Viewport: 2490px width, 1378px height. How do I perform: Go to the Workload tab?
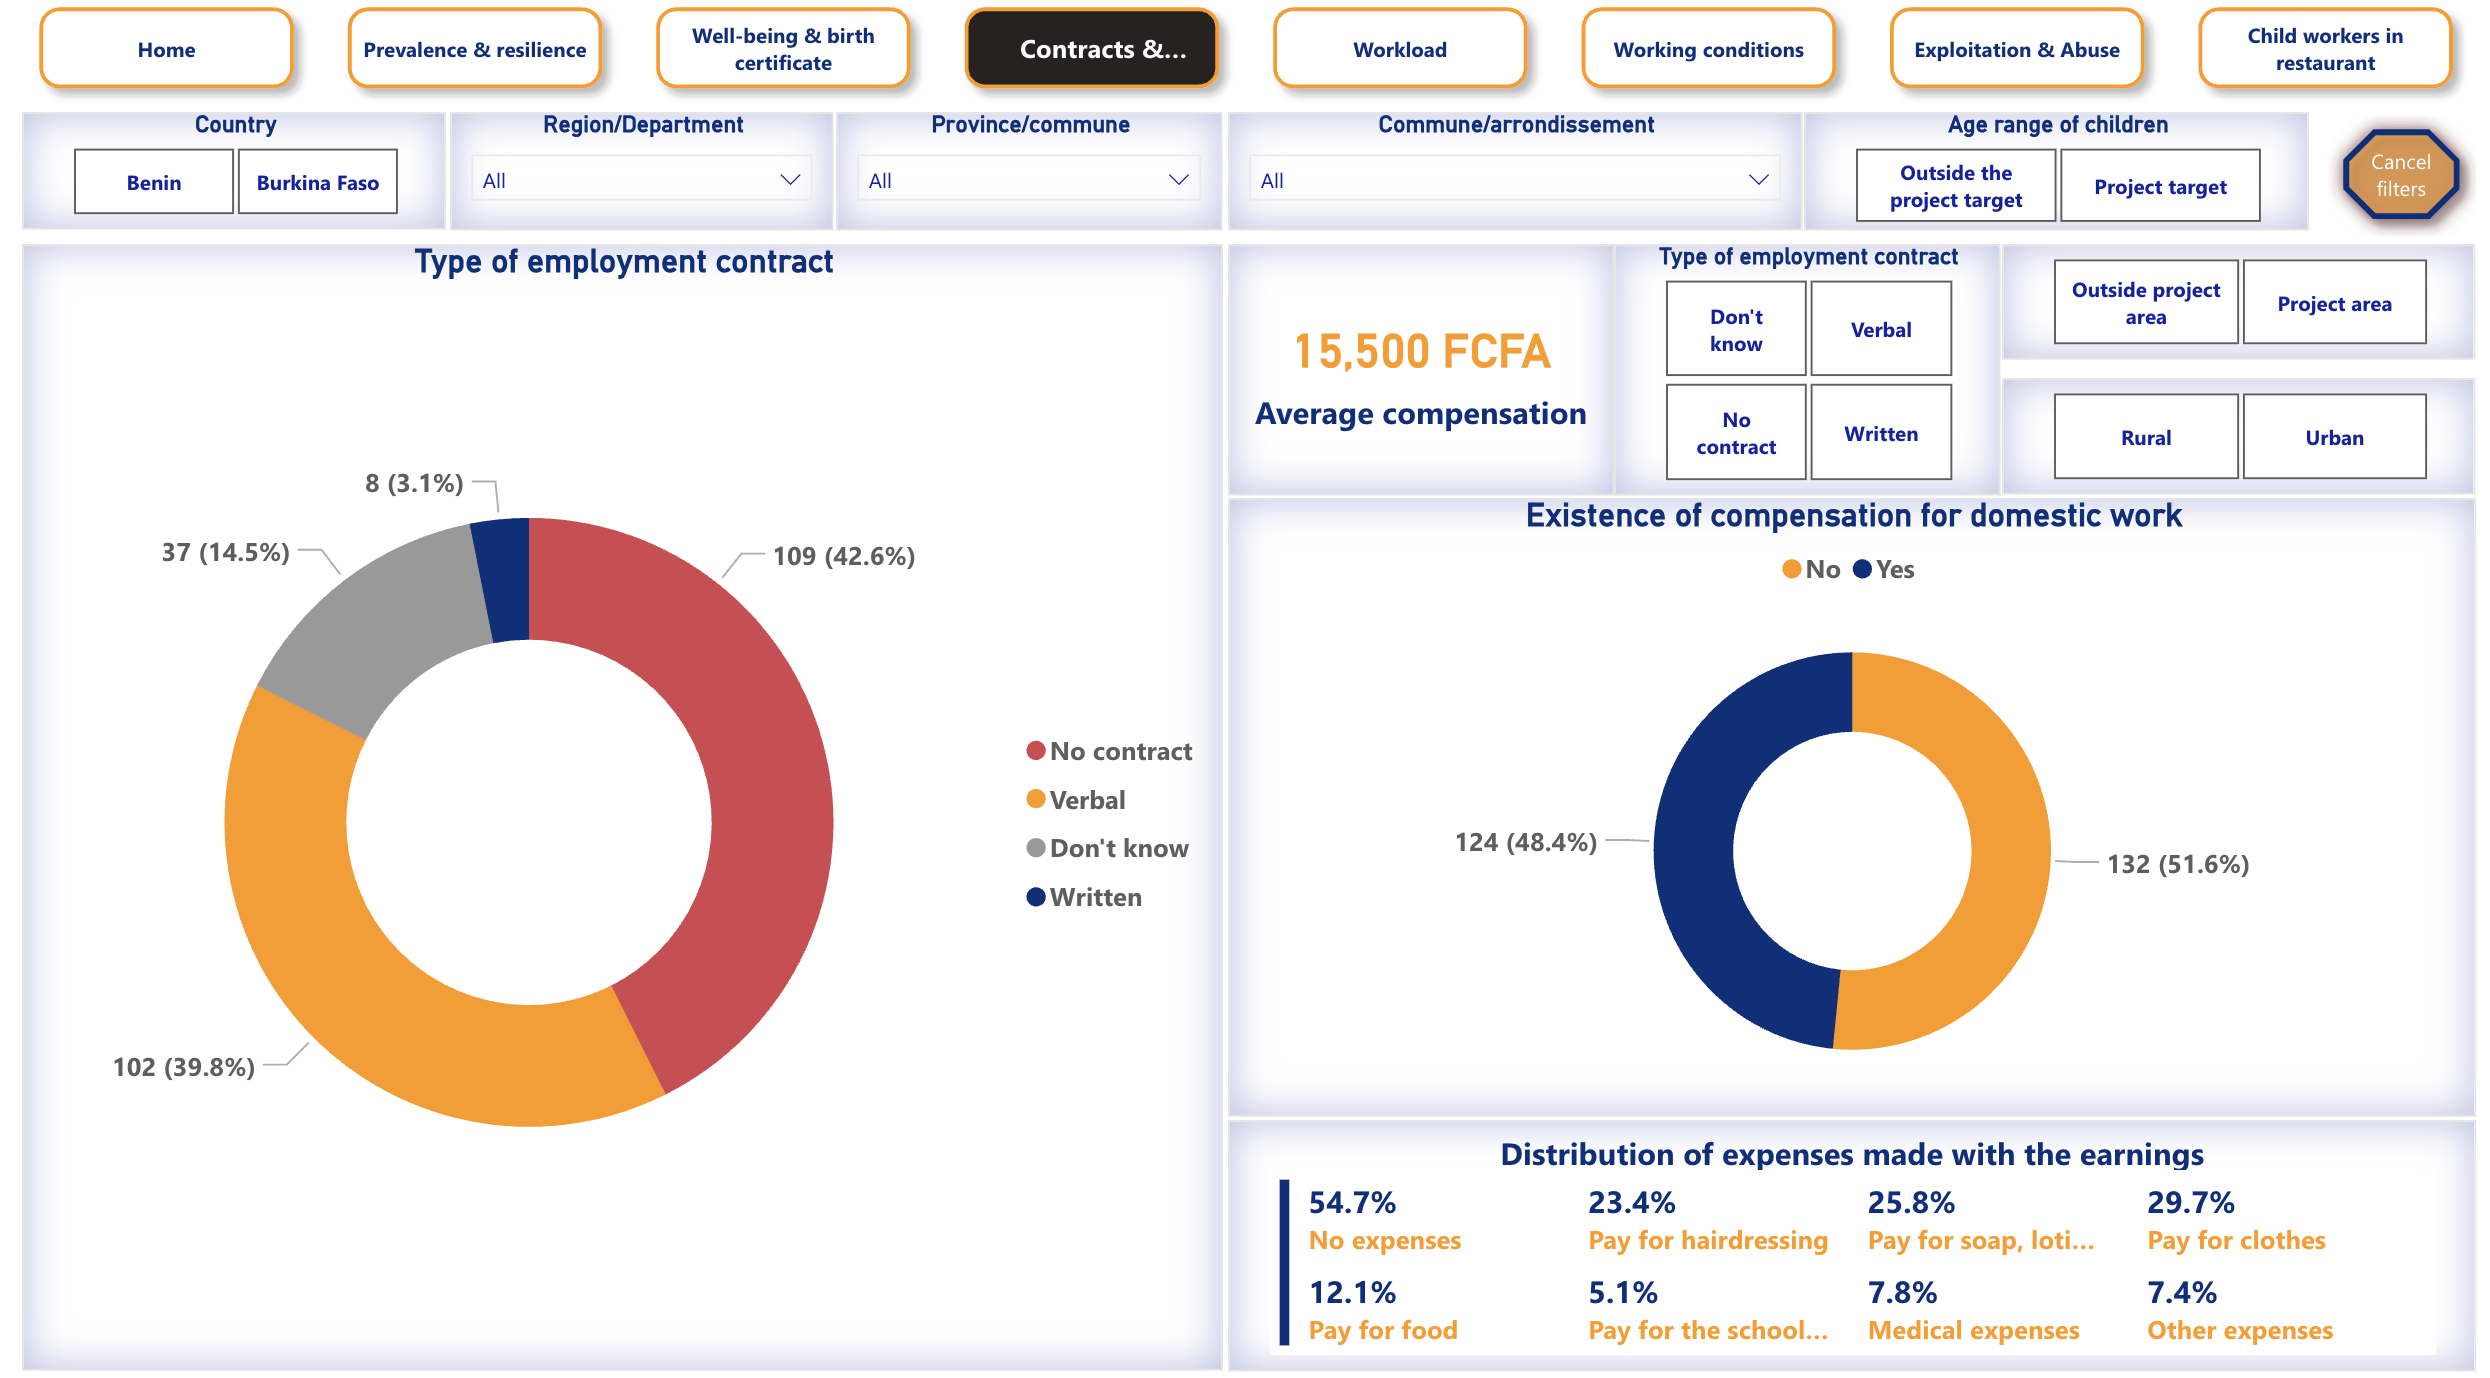pos(1399,49)
